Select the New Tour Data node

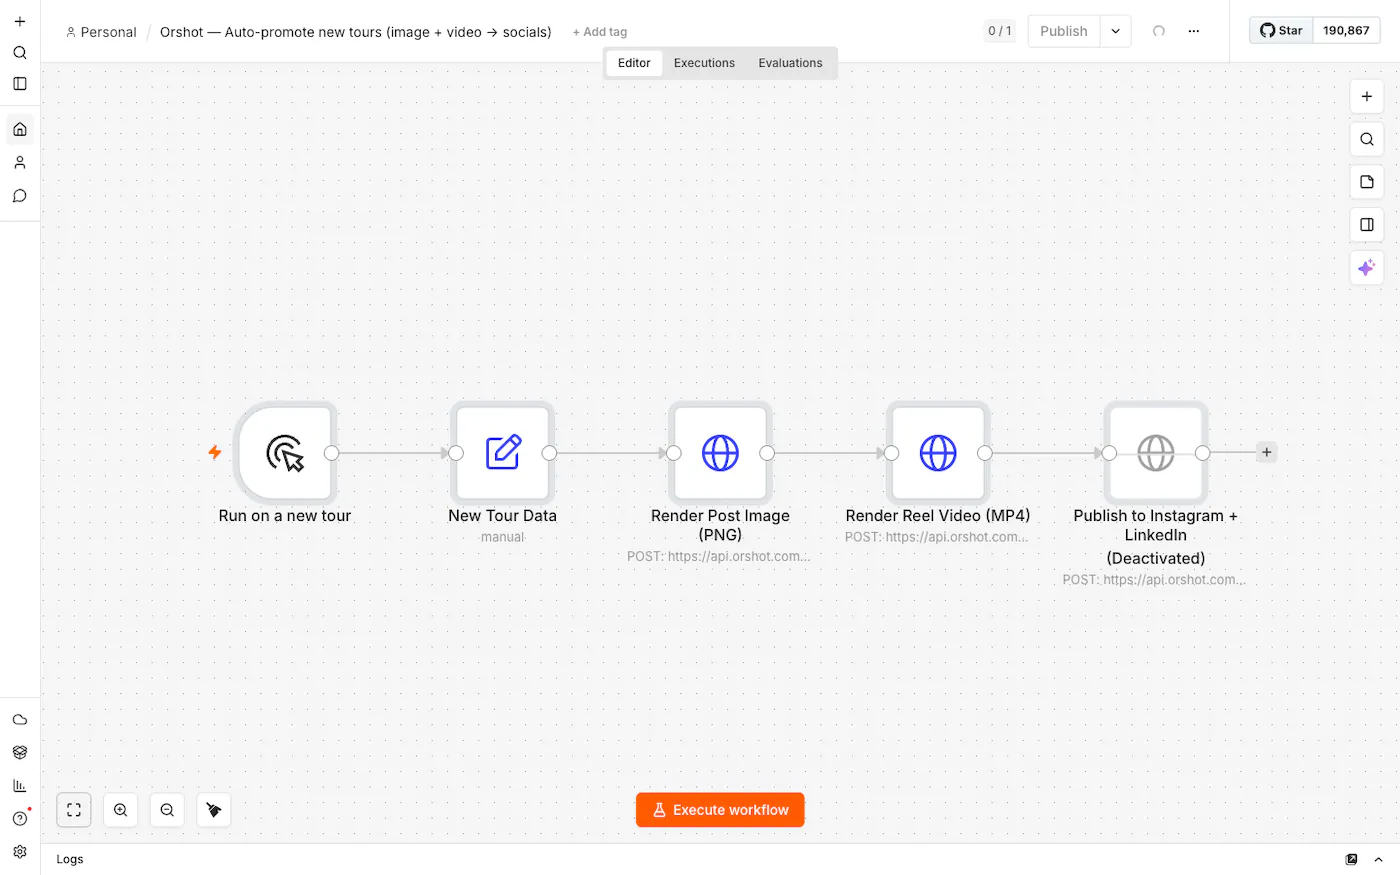click(x=503, y=453)
